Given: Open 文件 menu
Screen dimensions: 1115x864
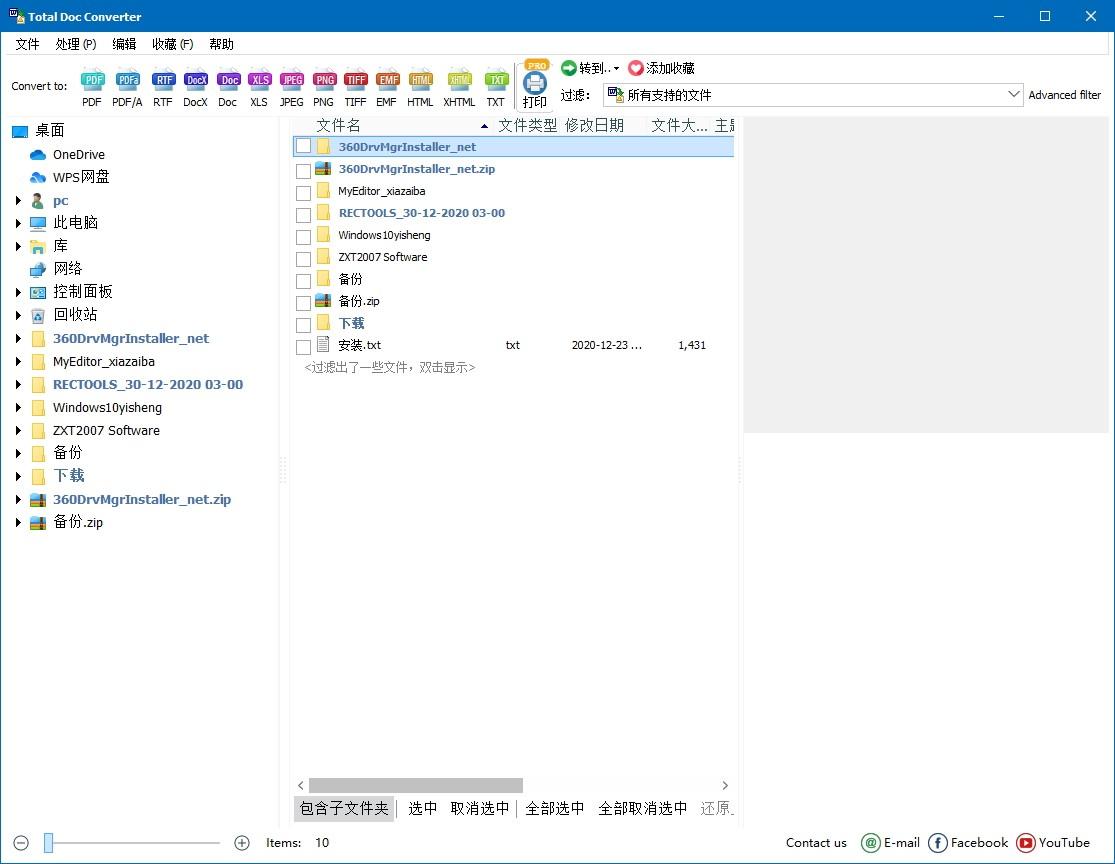Looking at the screenshot, I should point(27,44).
